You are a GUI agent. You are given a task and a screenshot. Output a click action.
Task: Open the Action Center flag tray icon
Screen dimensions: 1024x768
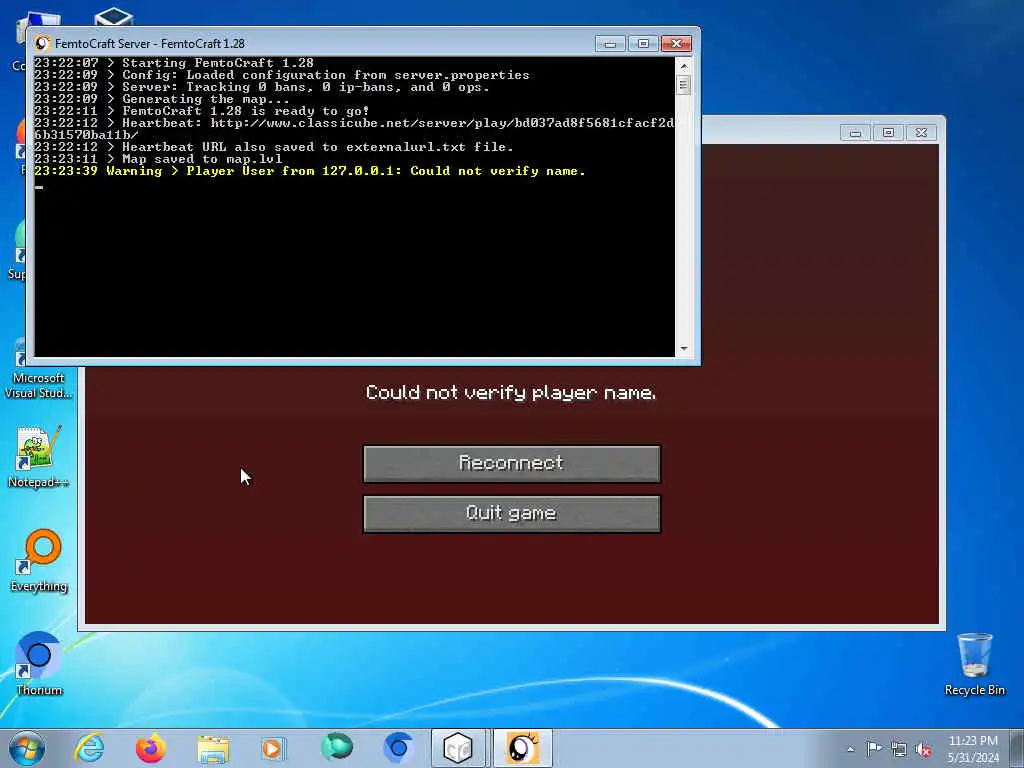(x=874, y=749)
